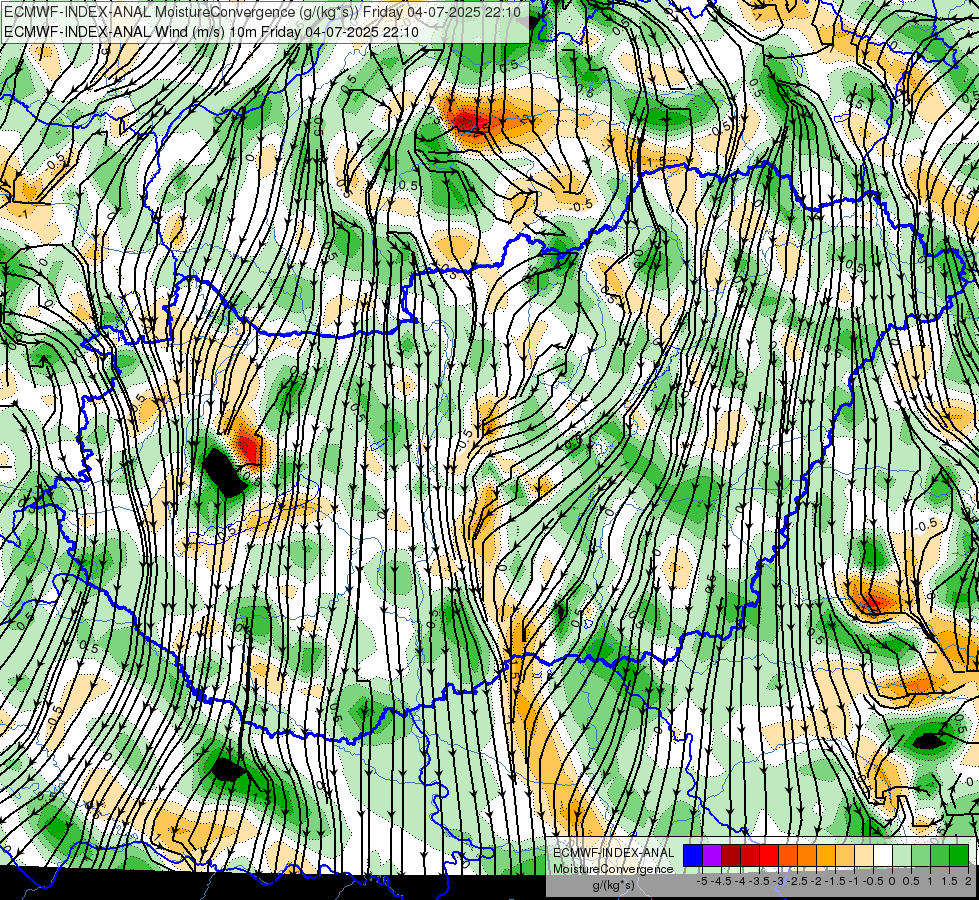Click the white swatch left of 0
979x900 pixels.
click(883, 856)
